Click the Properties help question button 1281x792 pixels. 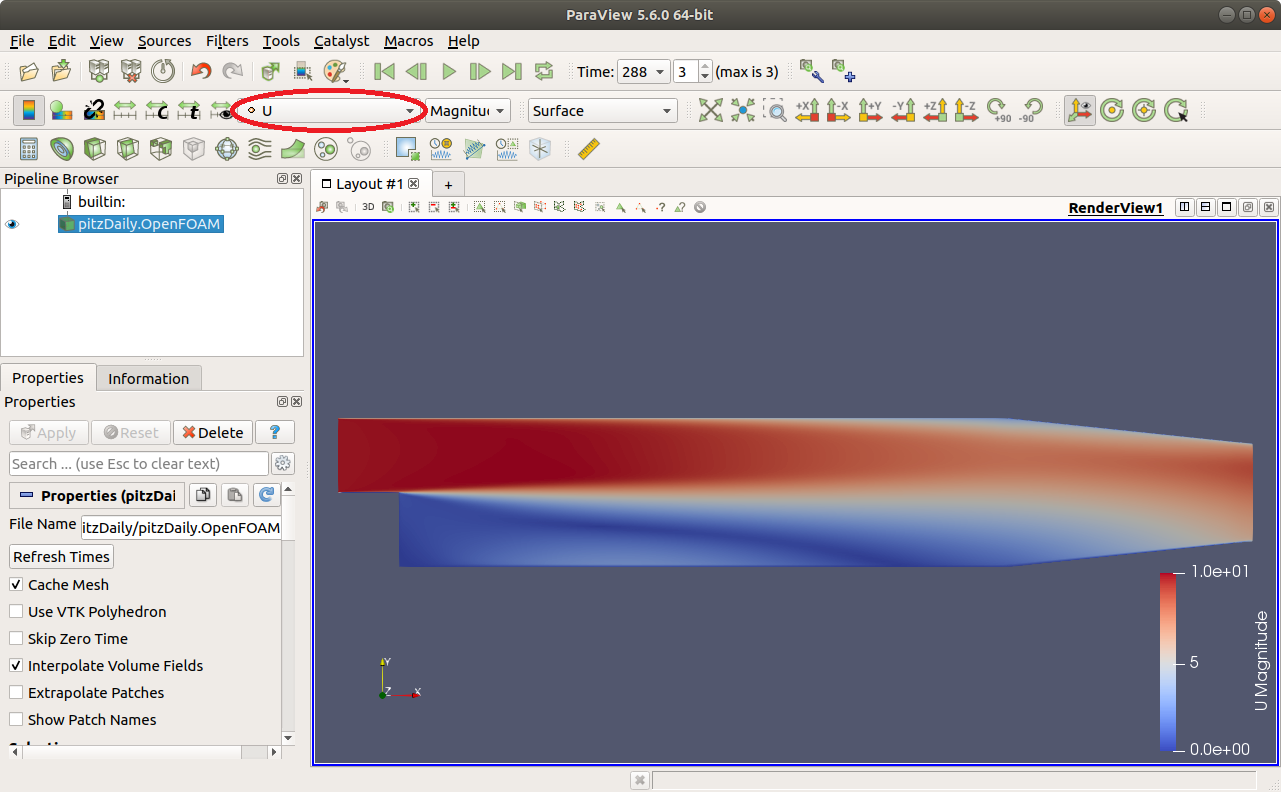[x=275, y=432]
